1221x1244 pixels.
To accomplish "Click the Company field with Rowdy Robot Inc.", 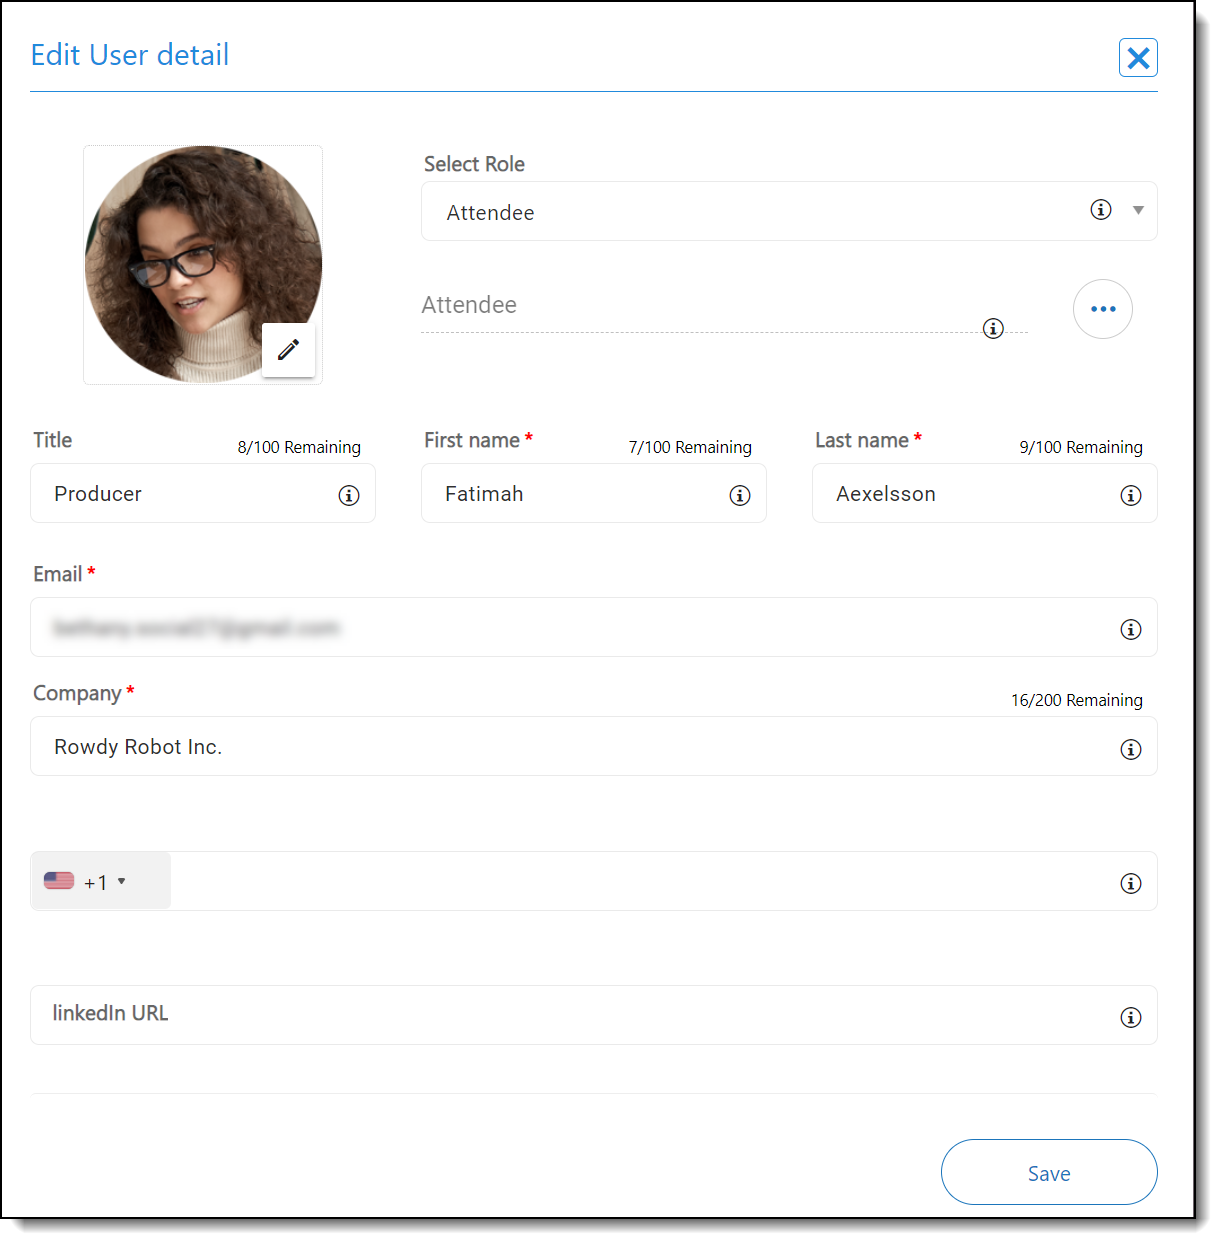I will [x=594, y=746].
